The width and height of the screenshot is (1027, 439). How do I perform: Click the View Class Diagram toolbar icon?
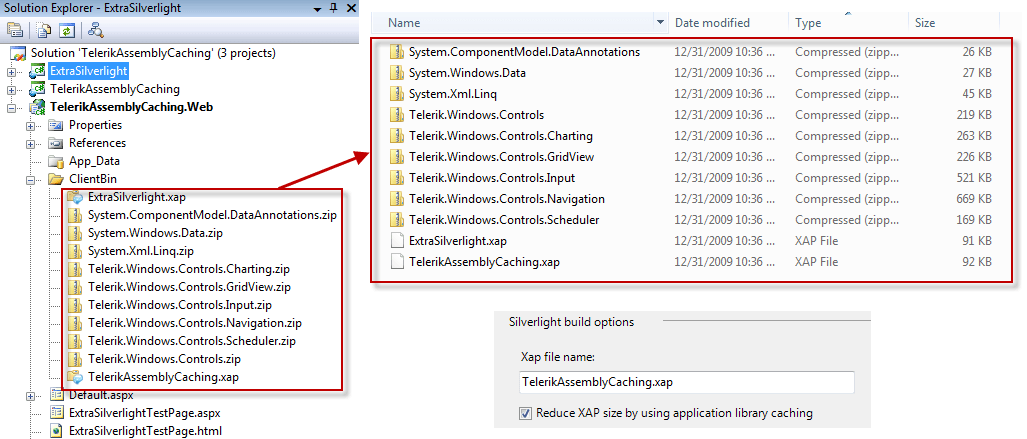96,30
